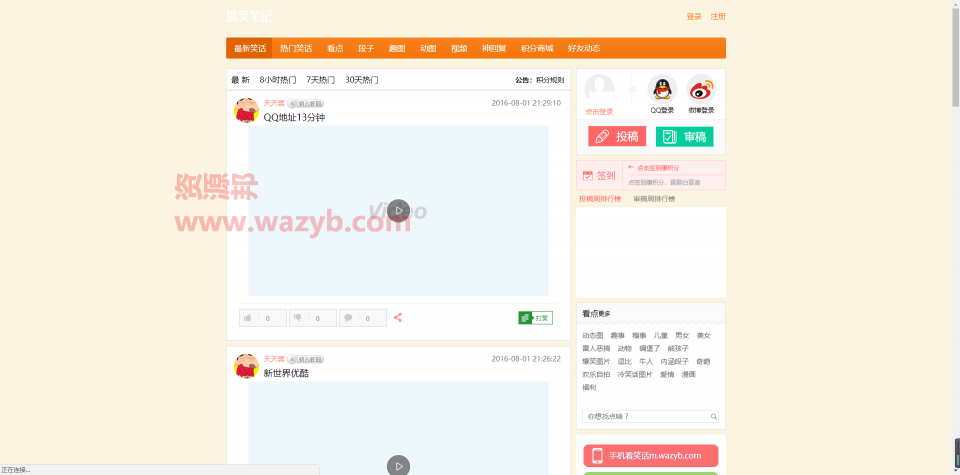Open post title 新世界优酷
The image size is (960, 475).
coord(287,373)
